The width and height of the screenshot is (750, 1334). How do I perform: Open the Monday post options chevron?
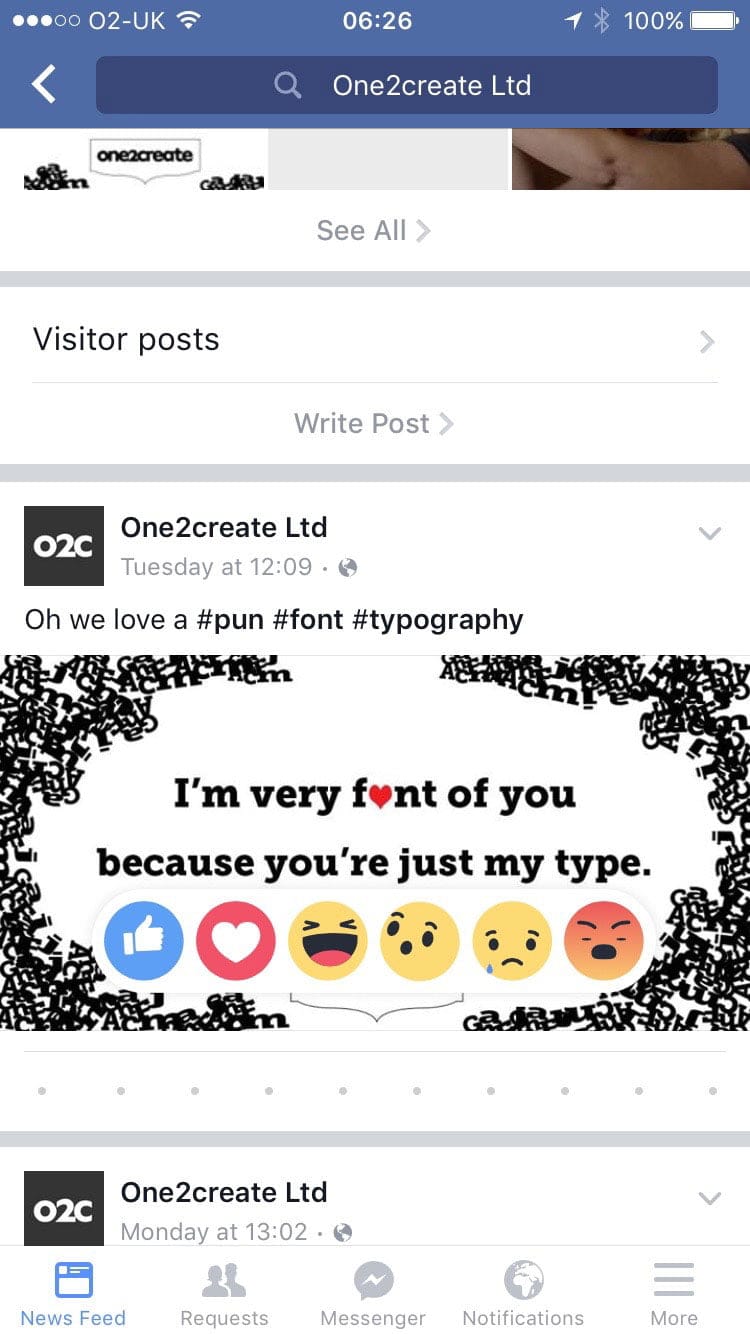[x=709, y=1198]
